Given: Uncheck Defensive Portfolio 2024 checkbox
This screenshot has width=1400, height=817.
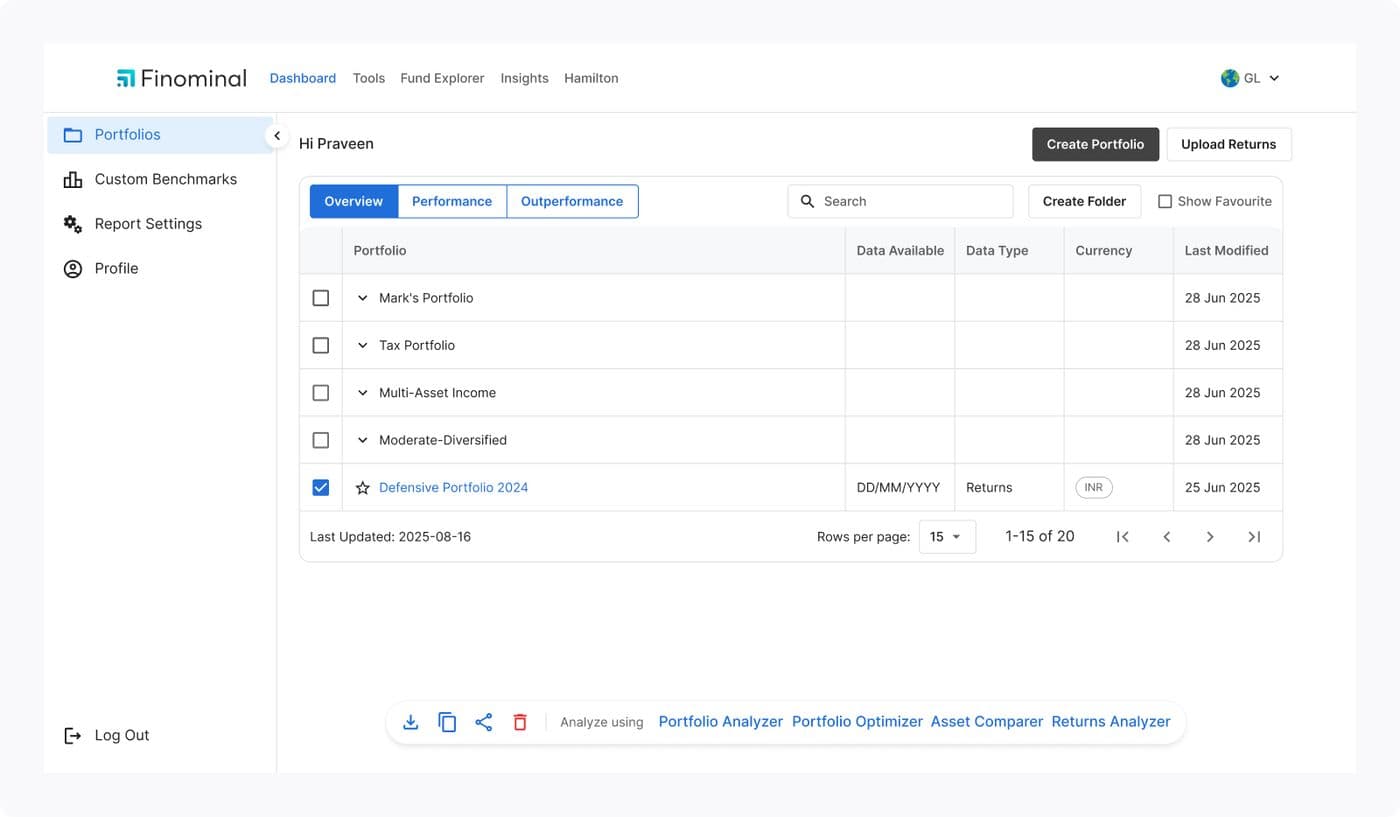Looking at the screenshot, I should pos(321,488).
